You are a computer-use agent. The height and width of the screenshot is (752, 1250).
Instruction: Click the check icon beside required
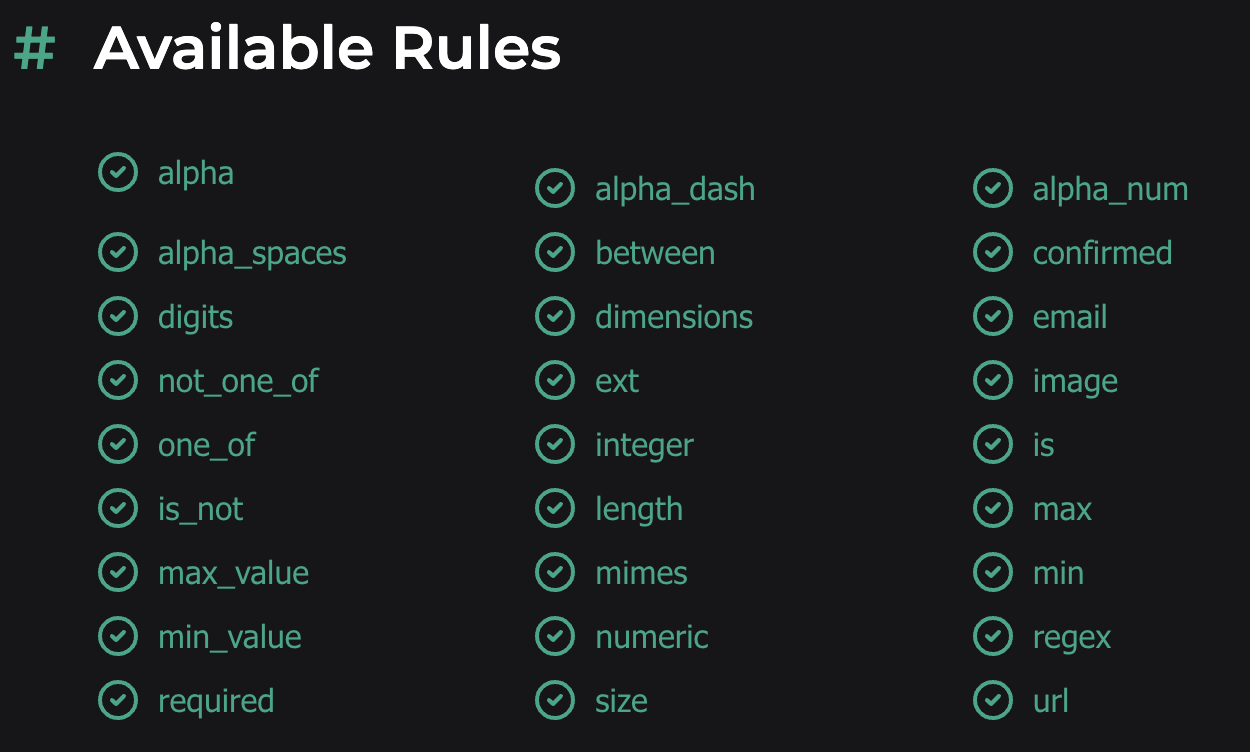118,700
